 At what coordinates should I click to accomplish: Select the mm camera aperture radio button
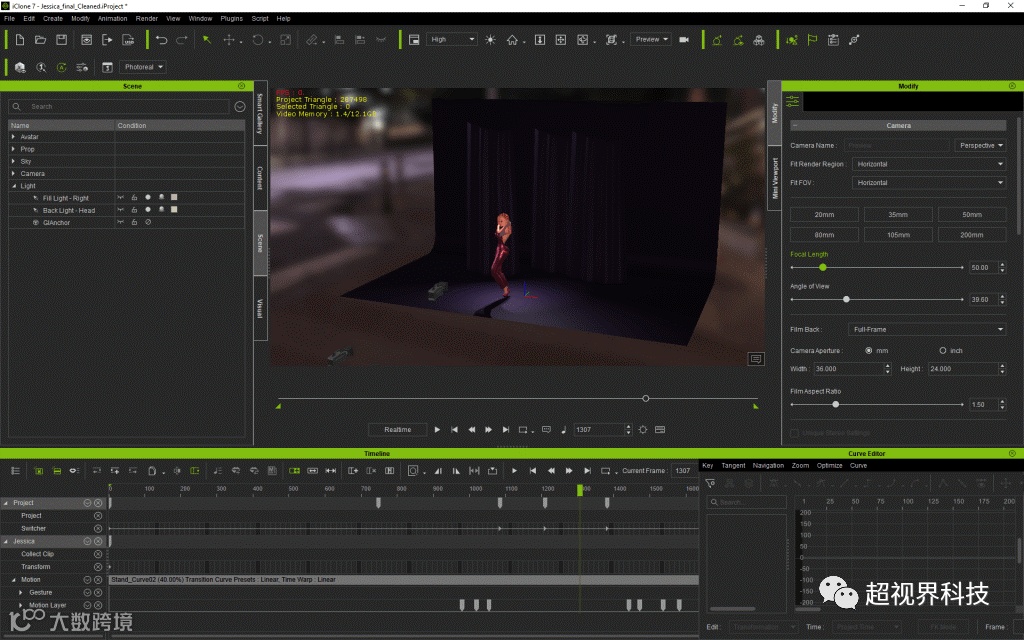point(867,351)
